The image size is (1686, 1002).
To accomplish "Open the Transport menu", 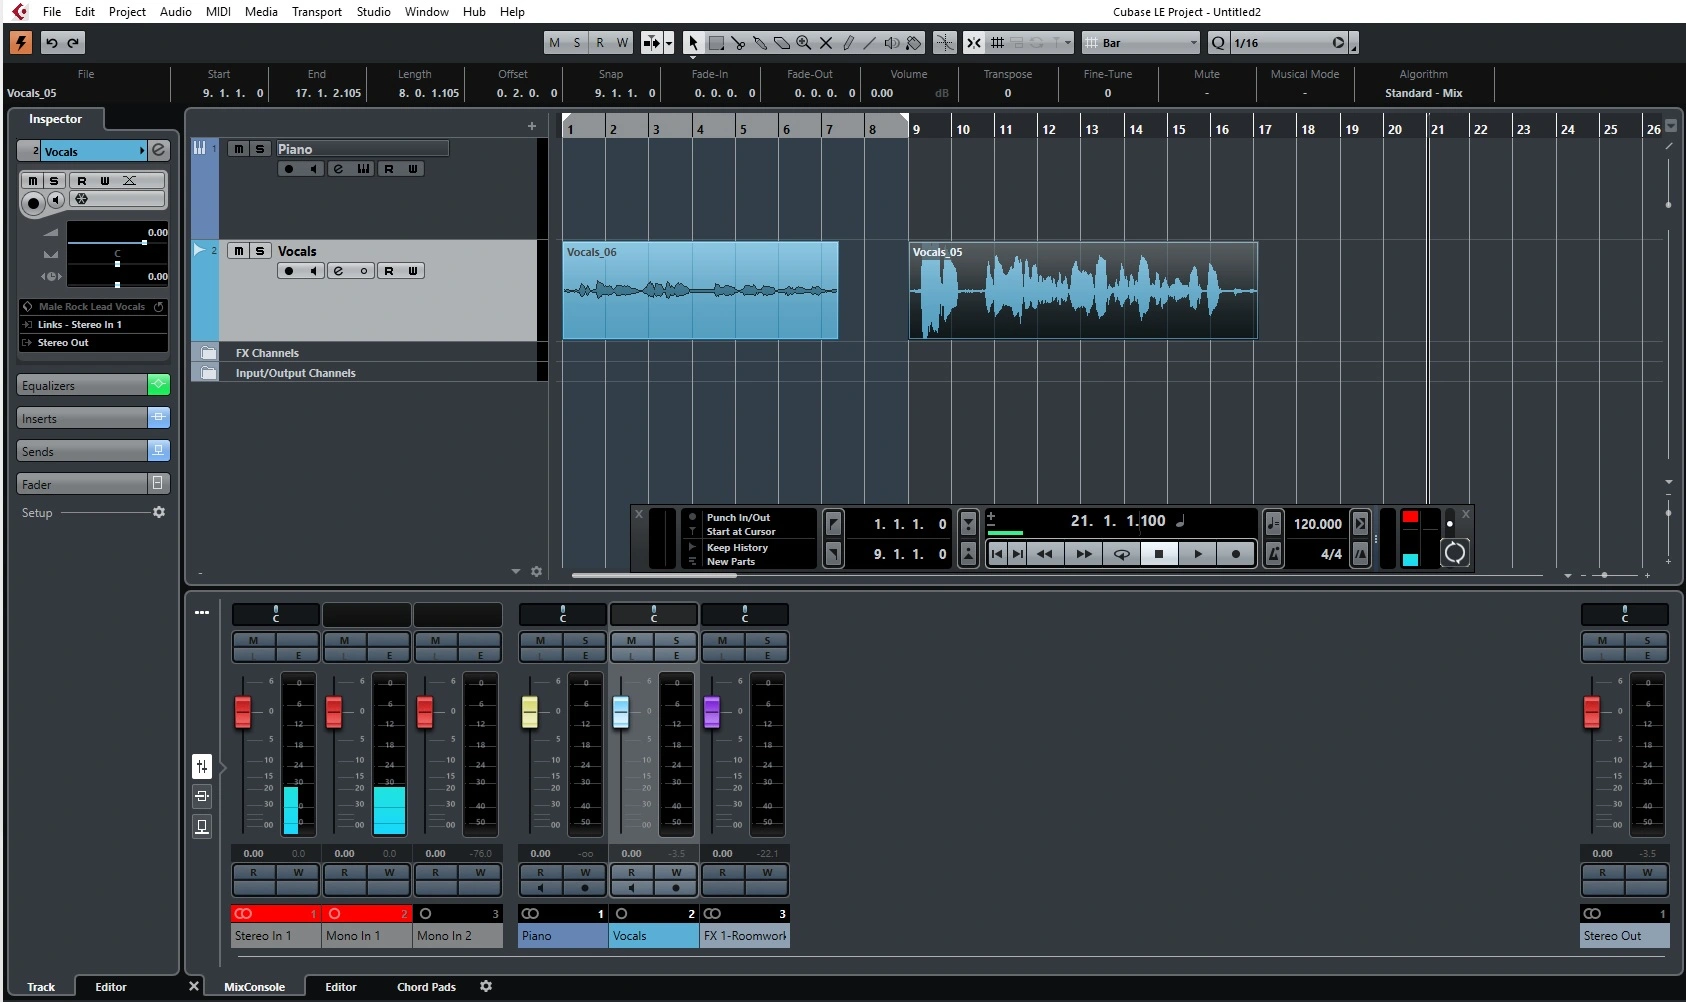I will [x=316, y=12].
